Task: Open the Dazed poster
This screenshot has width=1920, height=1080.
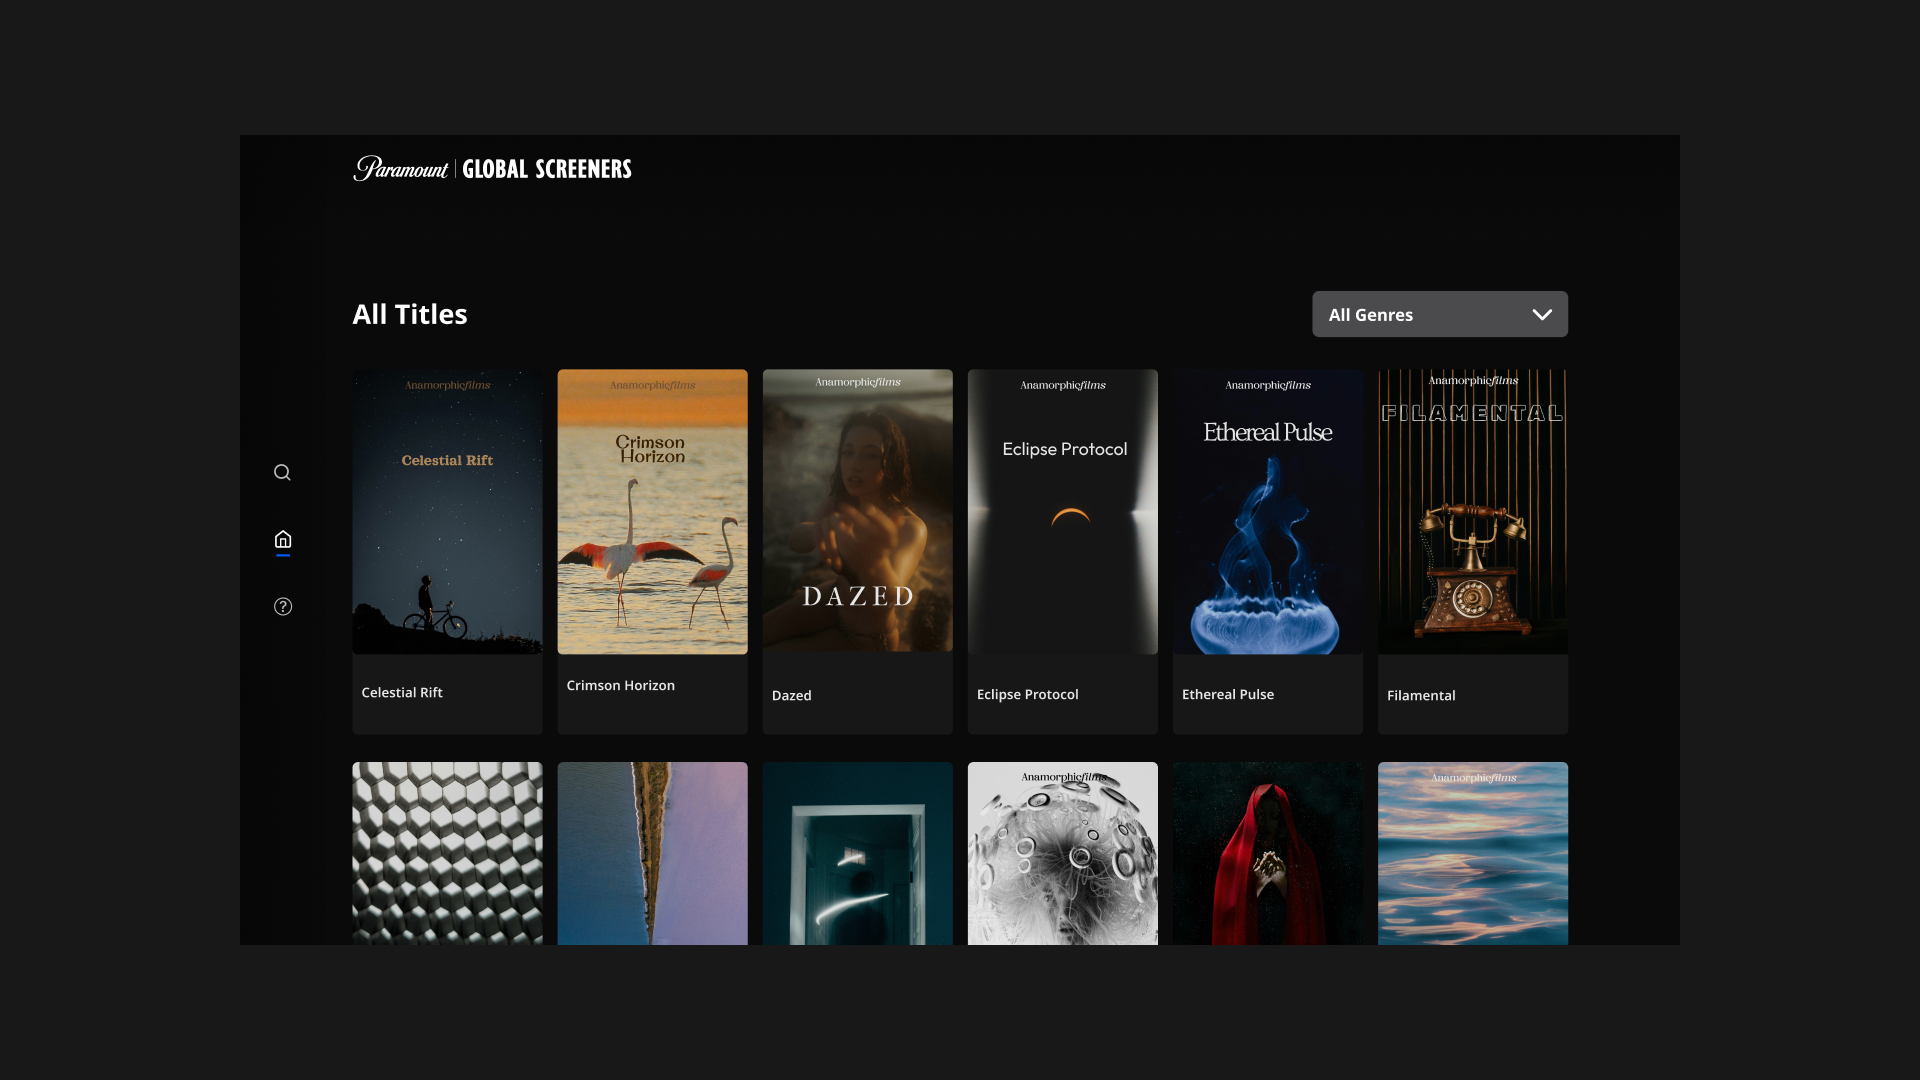Action: 857,511
